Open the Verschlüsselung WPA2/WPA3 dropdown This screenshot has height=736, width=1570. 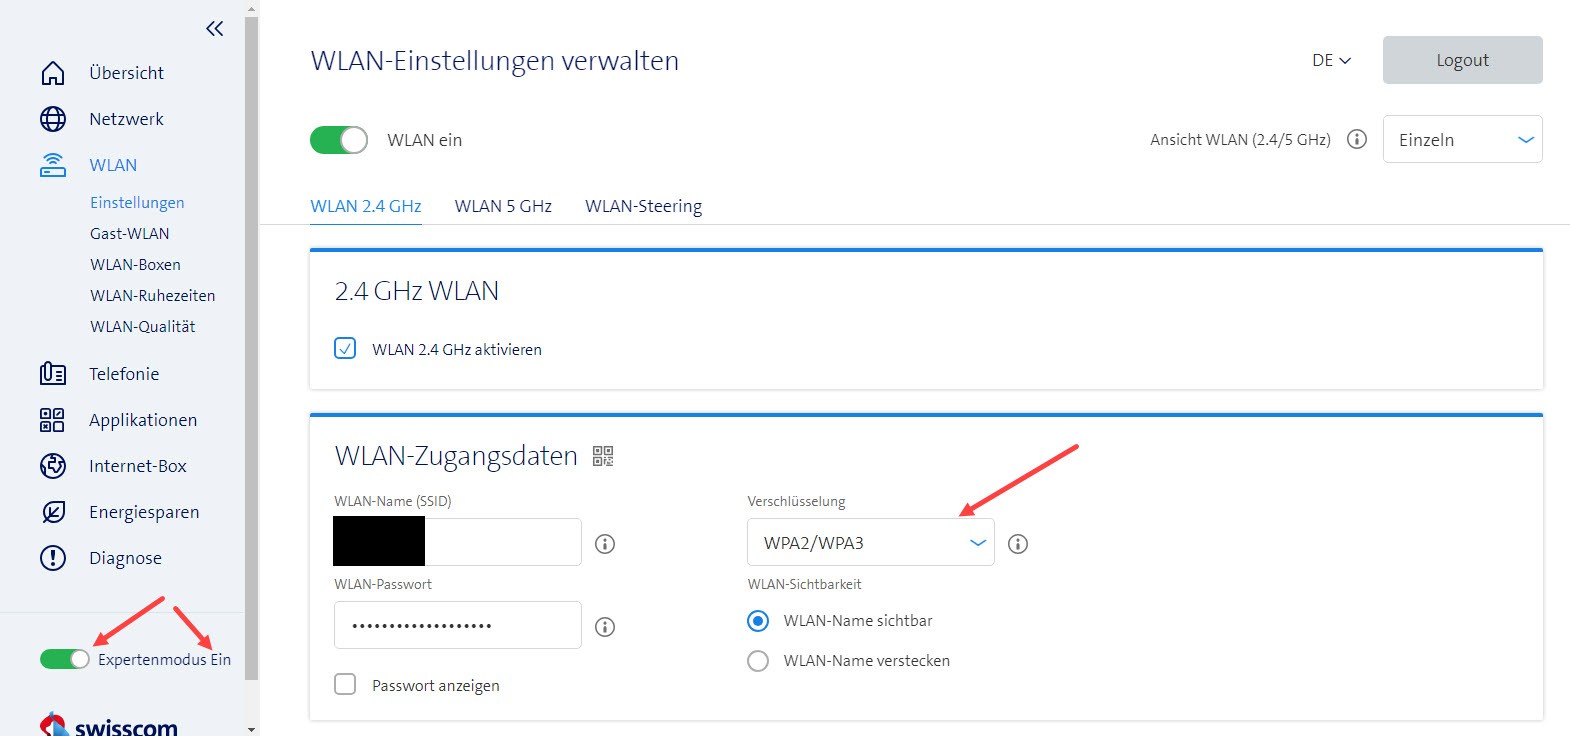coord(870,543)
